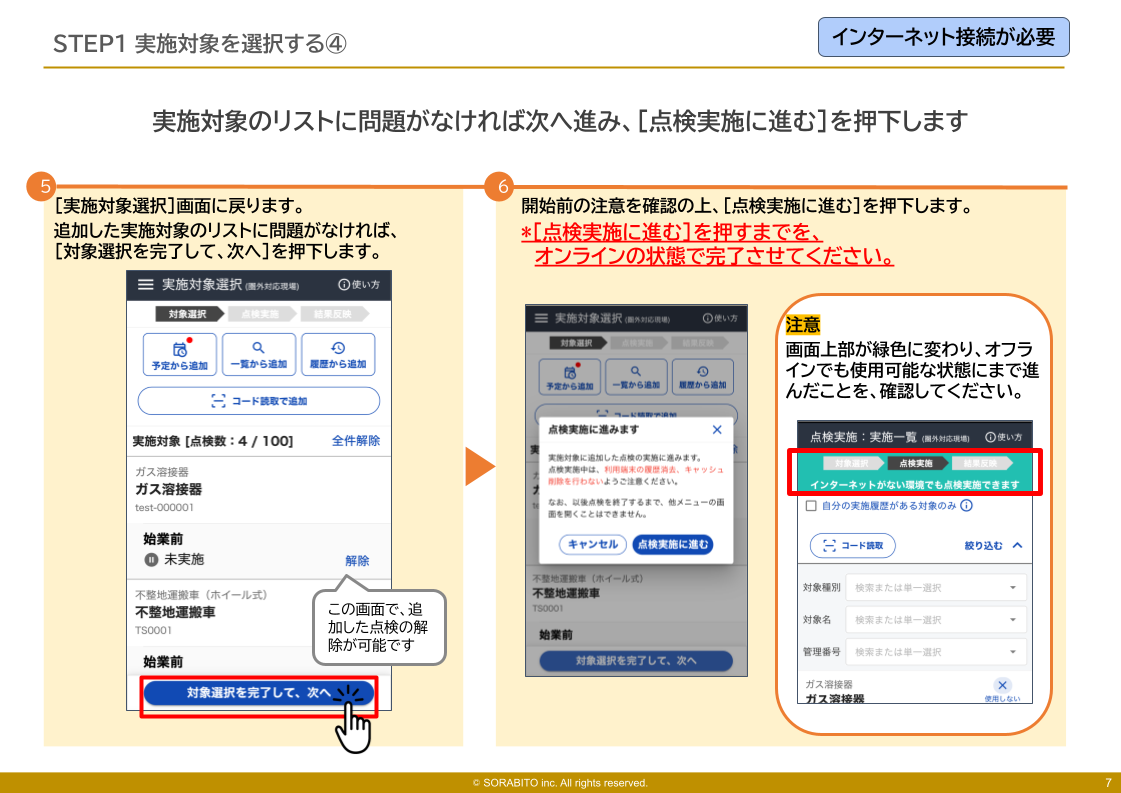Tap 一覧から追加 search icon in left screen
The width and height of the screenshot is (1121, 793).
click(258, 349)
